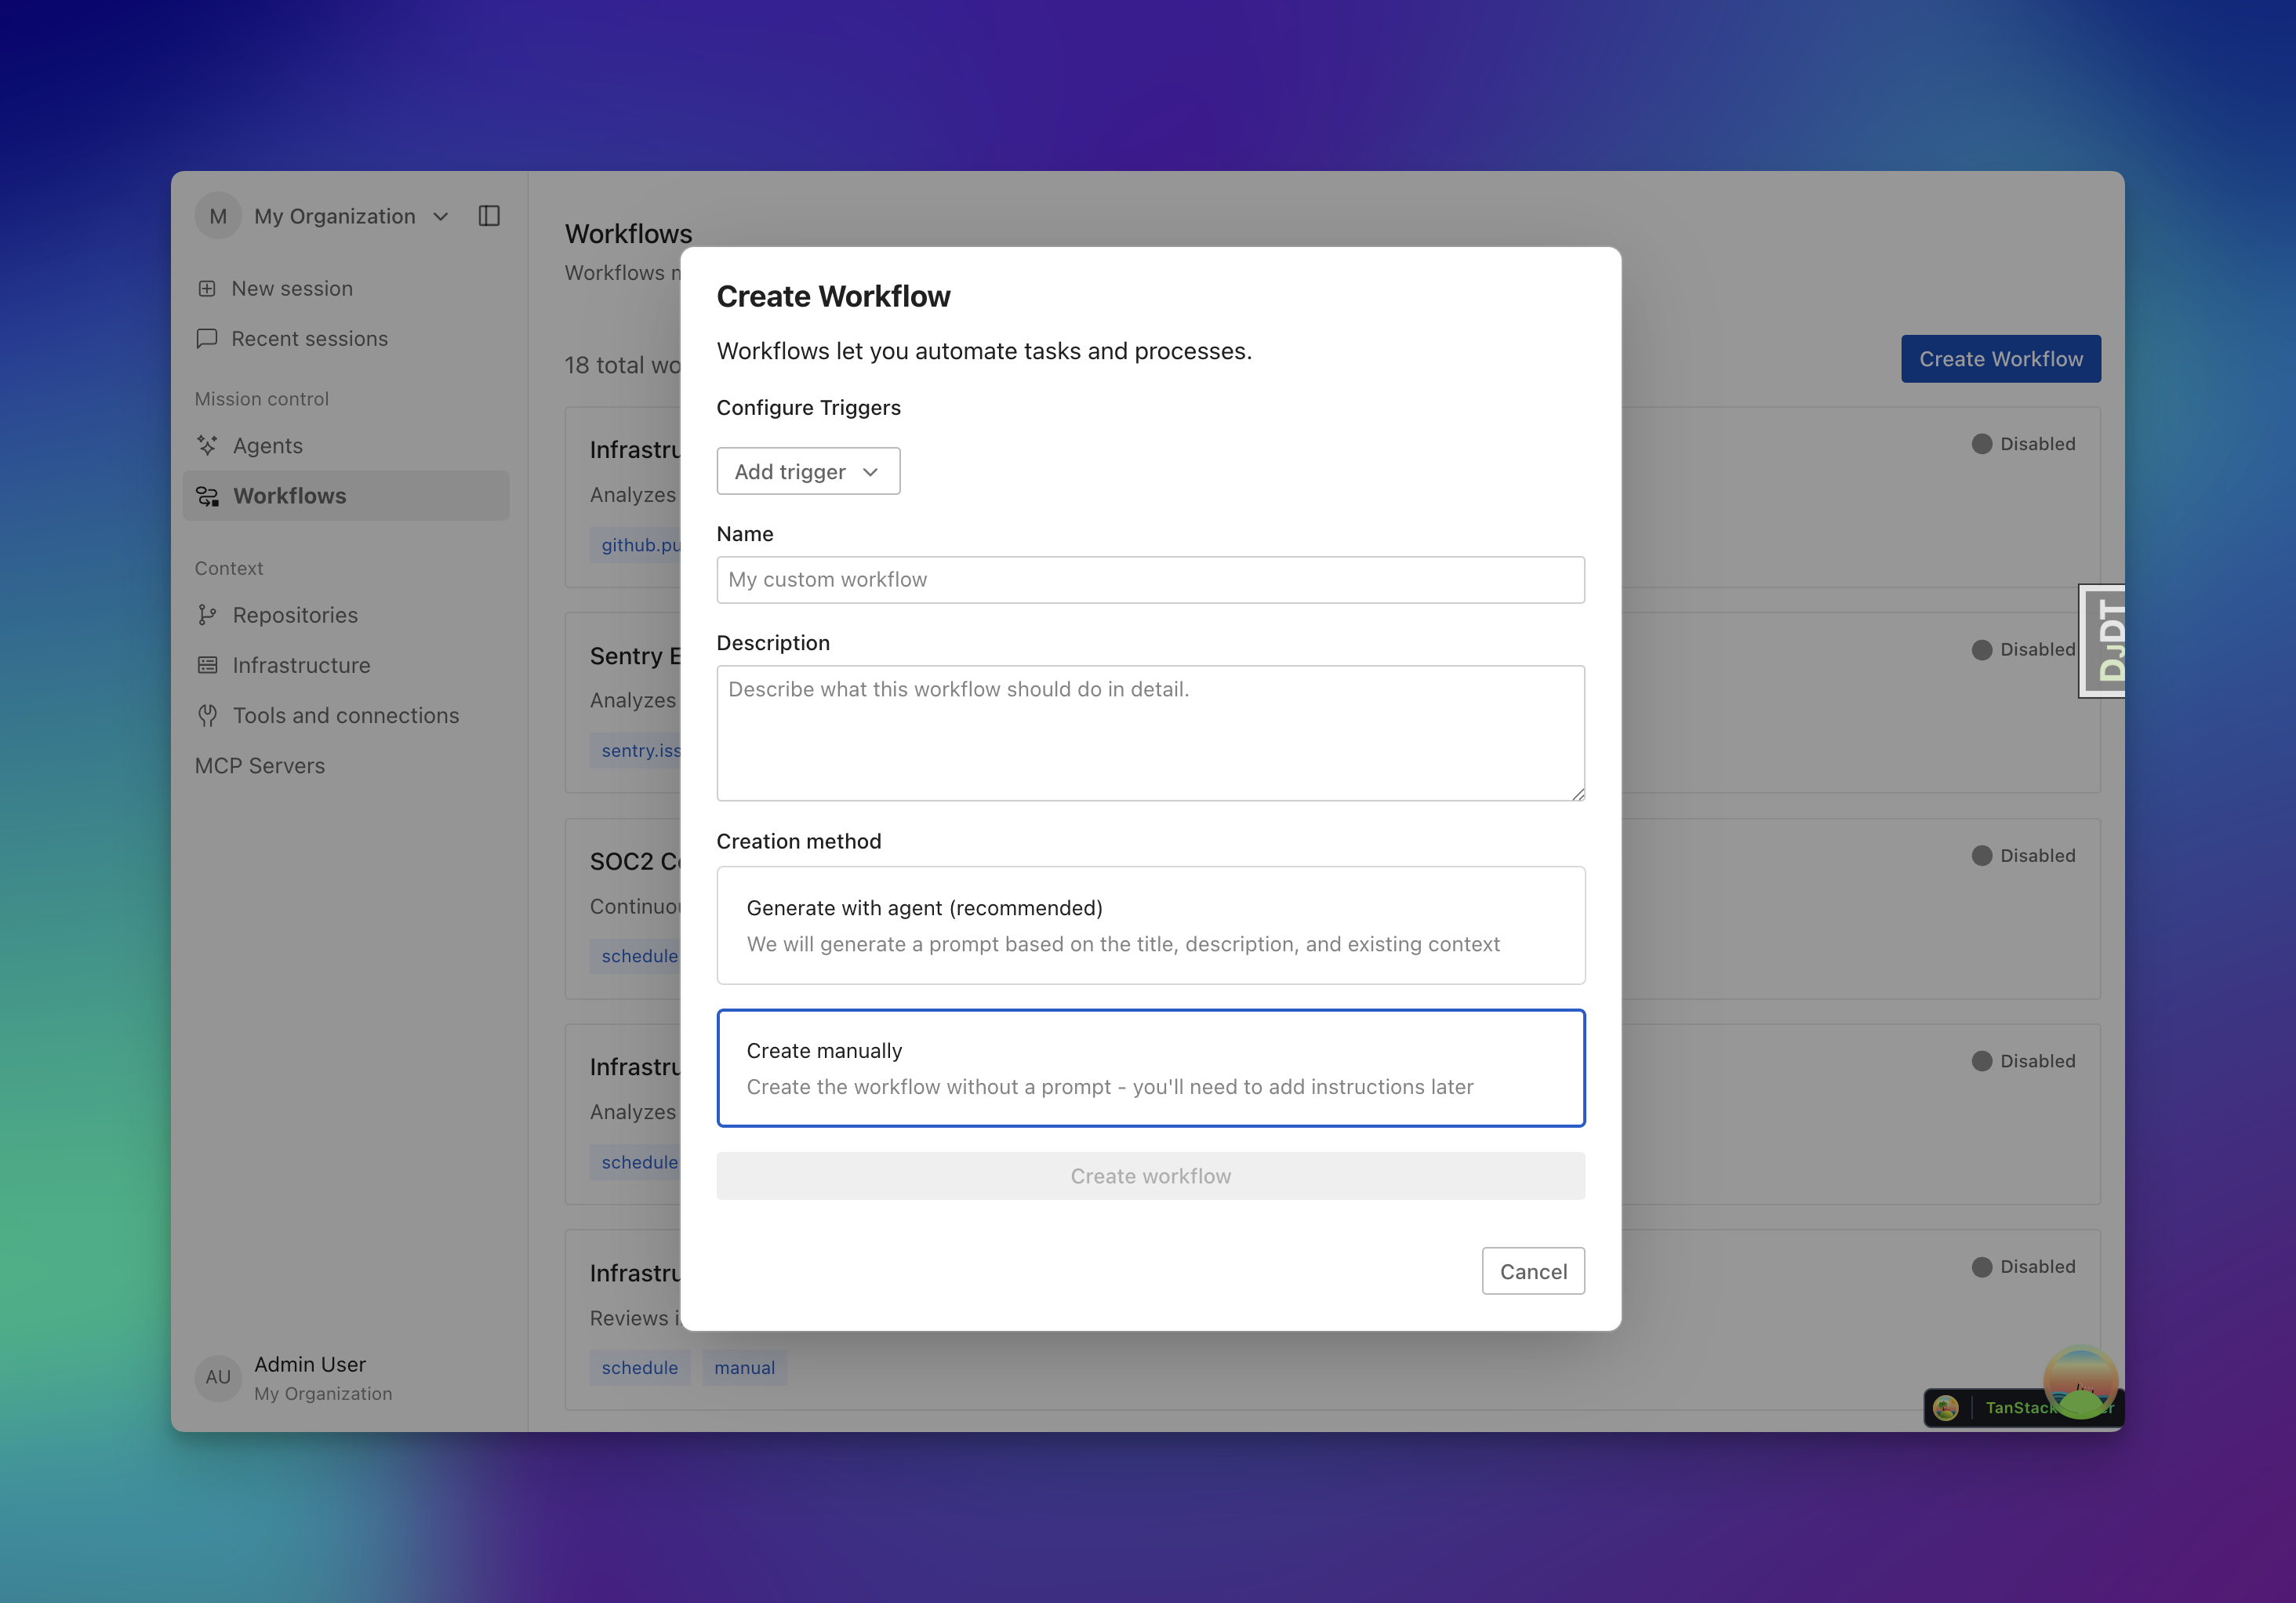The image size is (2296, 1603).
Task: Click the blue Create Workflow button
Action: click(x=2000, y=359)
